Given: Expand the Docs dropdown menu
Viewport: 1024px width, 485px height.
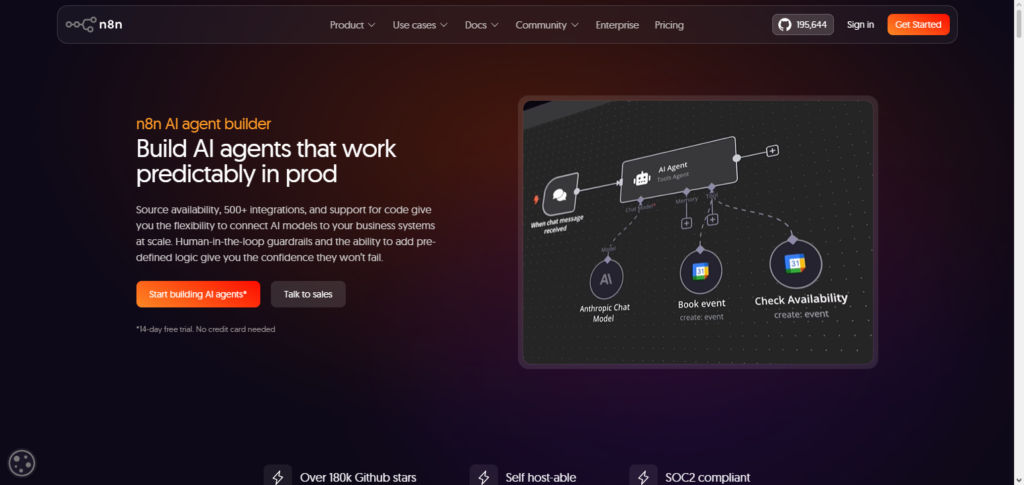Looking at the screenshot, I should [482, 25].
